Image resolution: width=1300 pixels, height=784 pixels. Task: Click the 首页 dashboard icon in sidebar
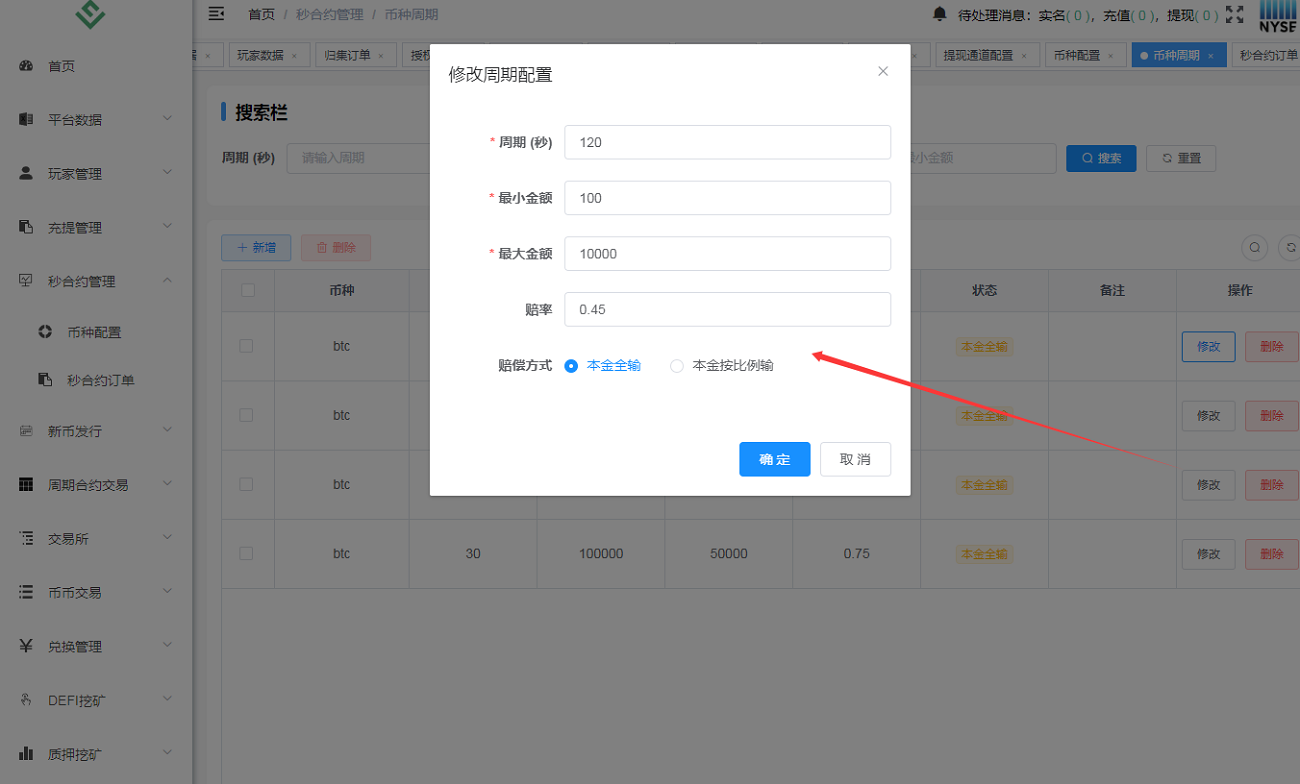[x=27, y=66]
